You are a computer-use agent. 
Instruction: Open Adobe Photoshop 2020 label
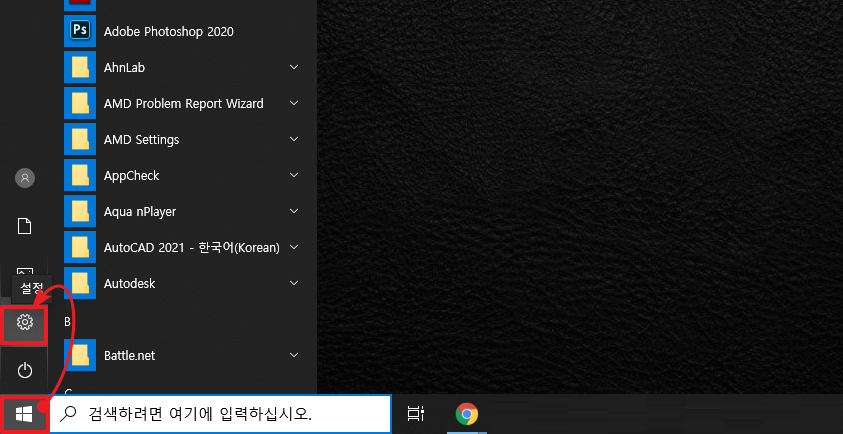169,32
